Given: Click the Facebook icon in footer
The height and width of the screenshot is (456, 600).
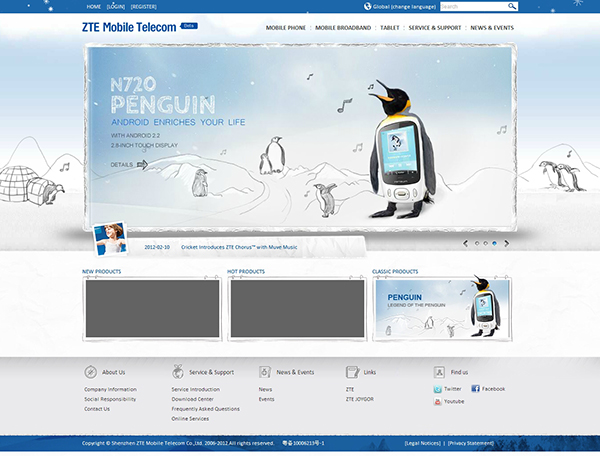Looking at the screenshot, I should 476,388.
